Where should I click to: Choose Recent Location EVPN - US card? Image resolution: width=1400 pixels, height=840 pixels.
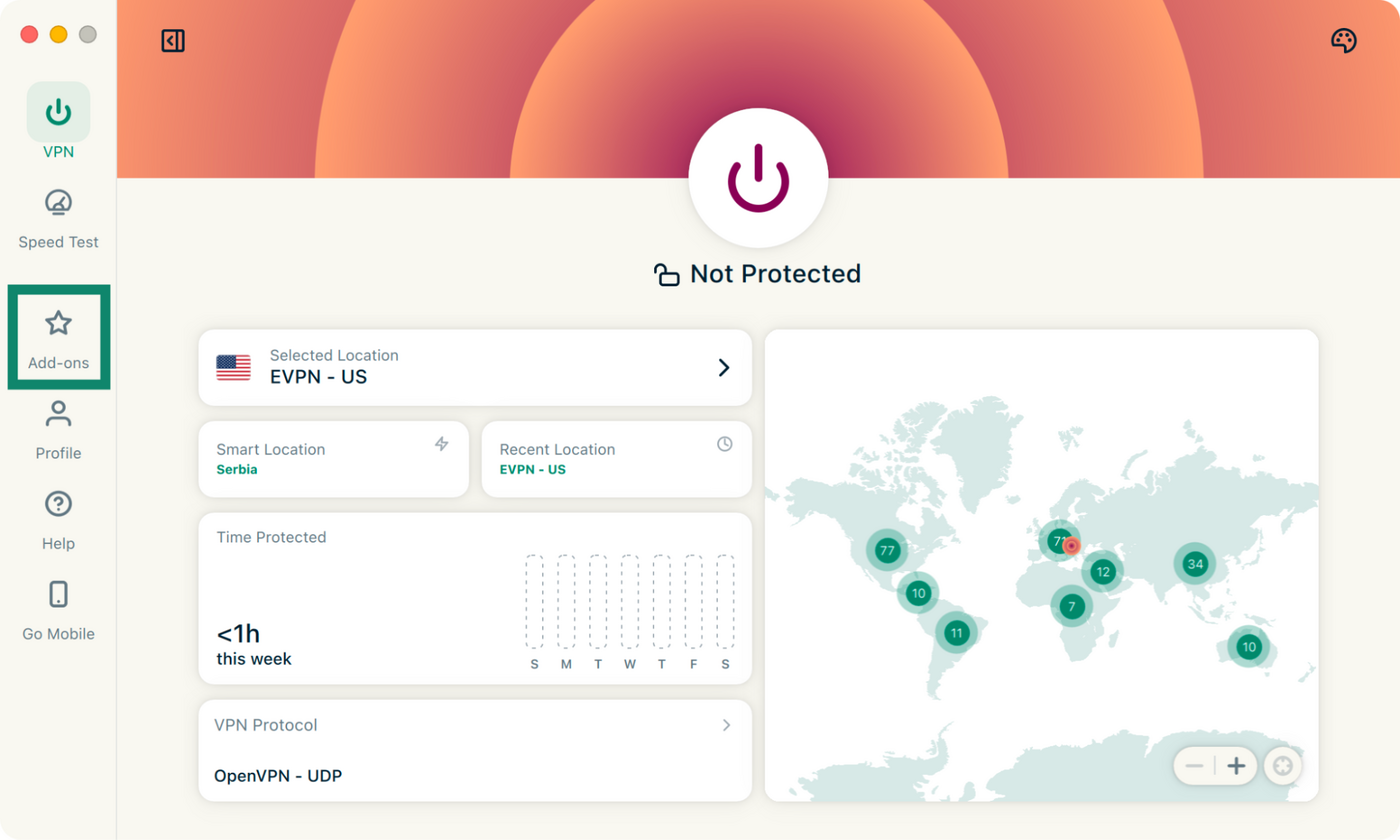pos(616,459)
